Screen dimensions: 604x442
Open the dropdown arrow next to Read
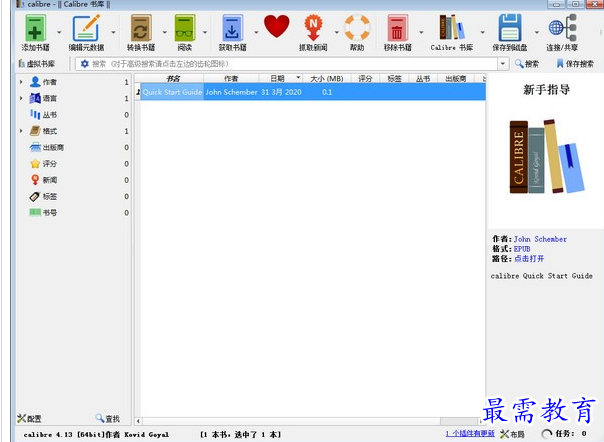tap(205, 32)
